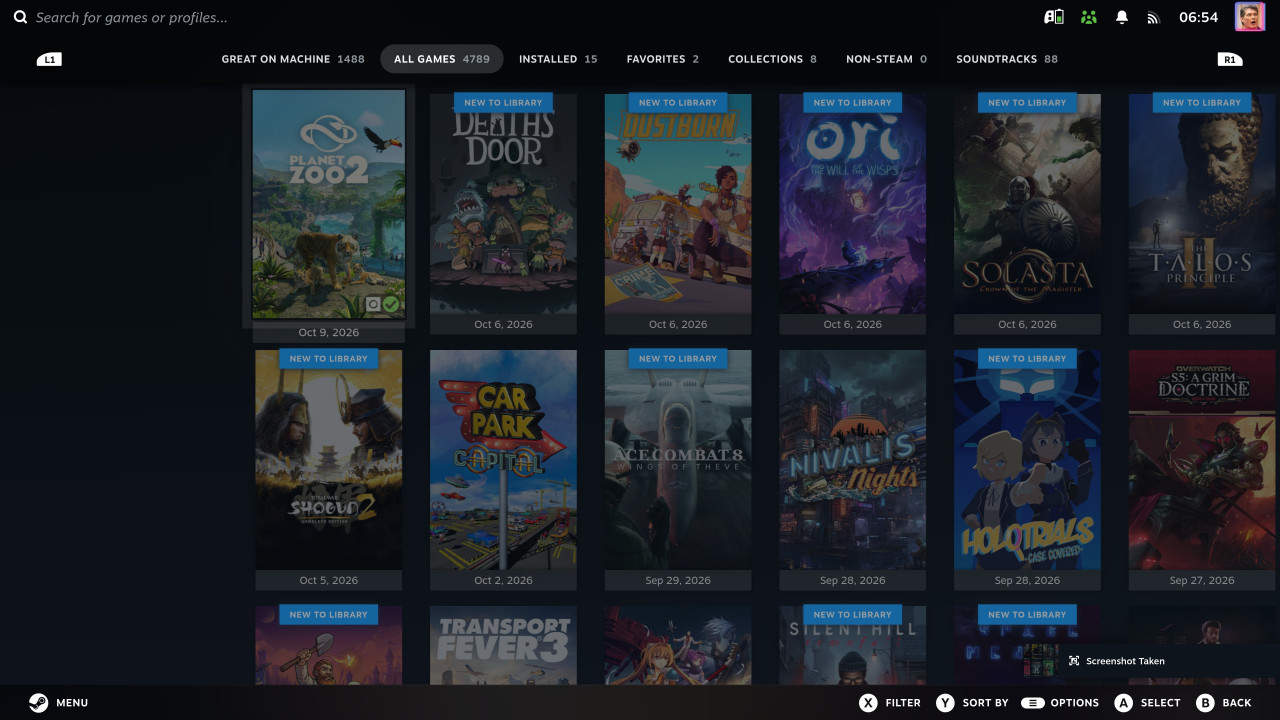Click the R1 tab switch glyph

pyautogui.click(x=1230, y=59)
